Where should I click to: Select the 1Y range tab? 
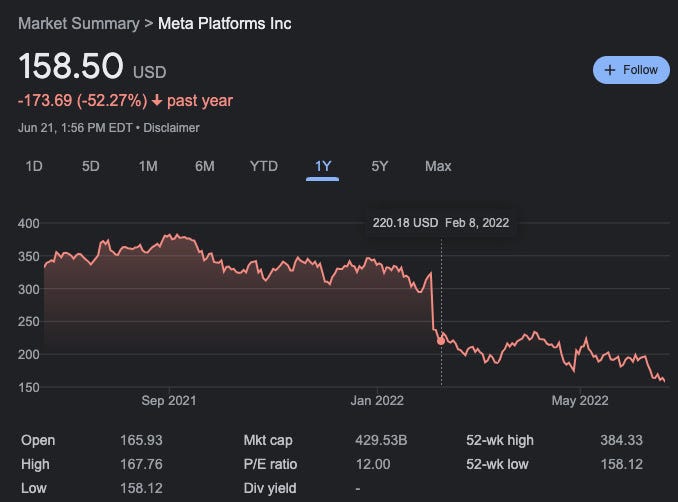pyautogui.click(x=323, y=166)
